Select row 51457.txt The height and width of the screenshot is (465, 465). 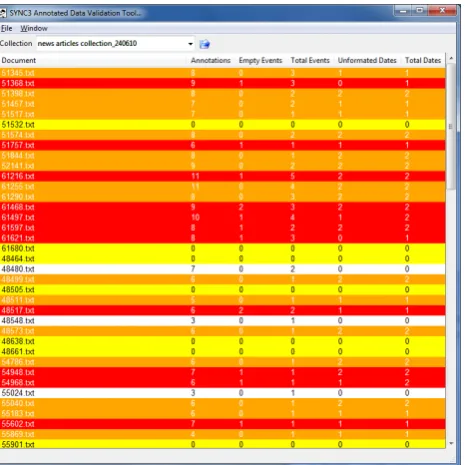point(223,104)
